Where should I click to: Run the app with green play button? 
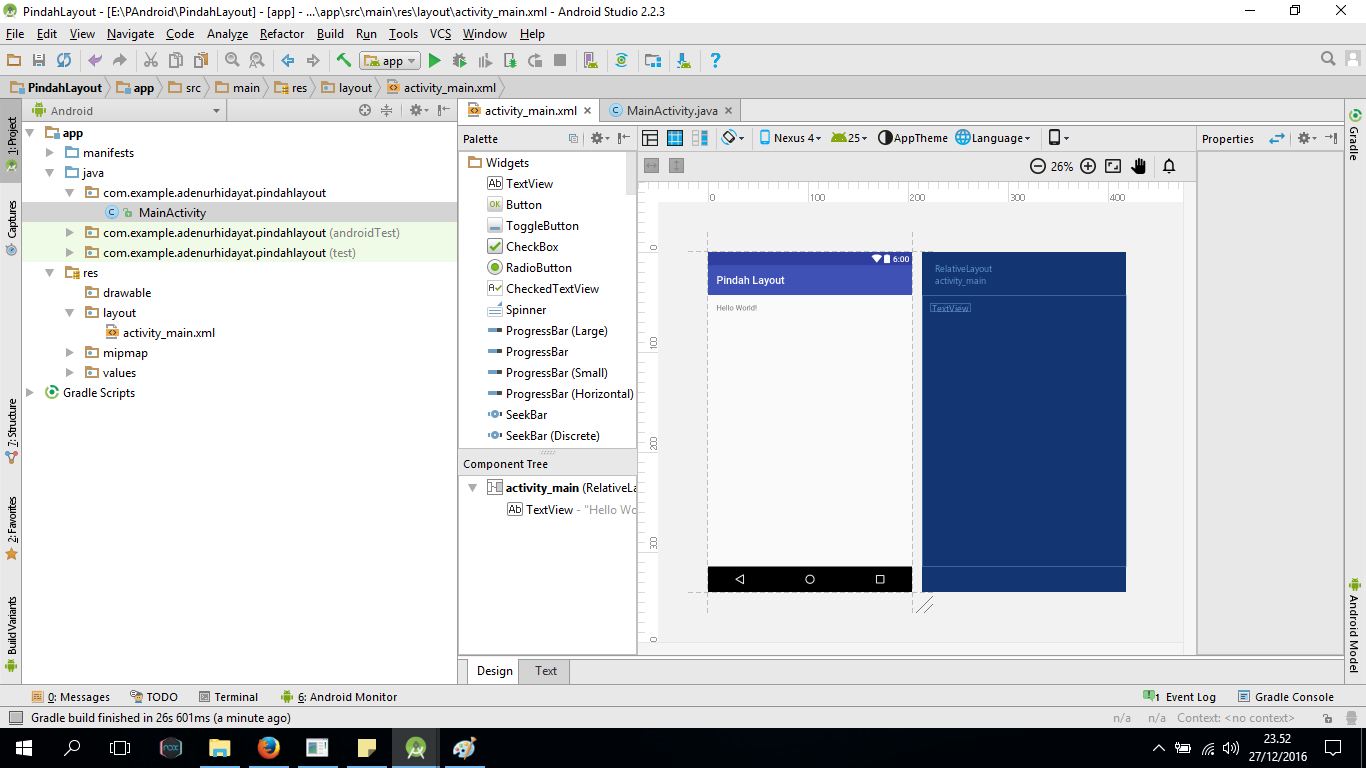[435, 61]
